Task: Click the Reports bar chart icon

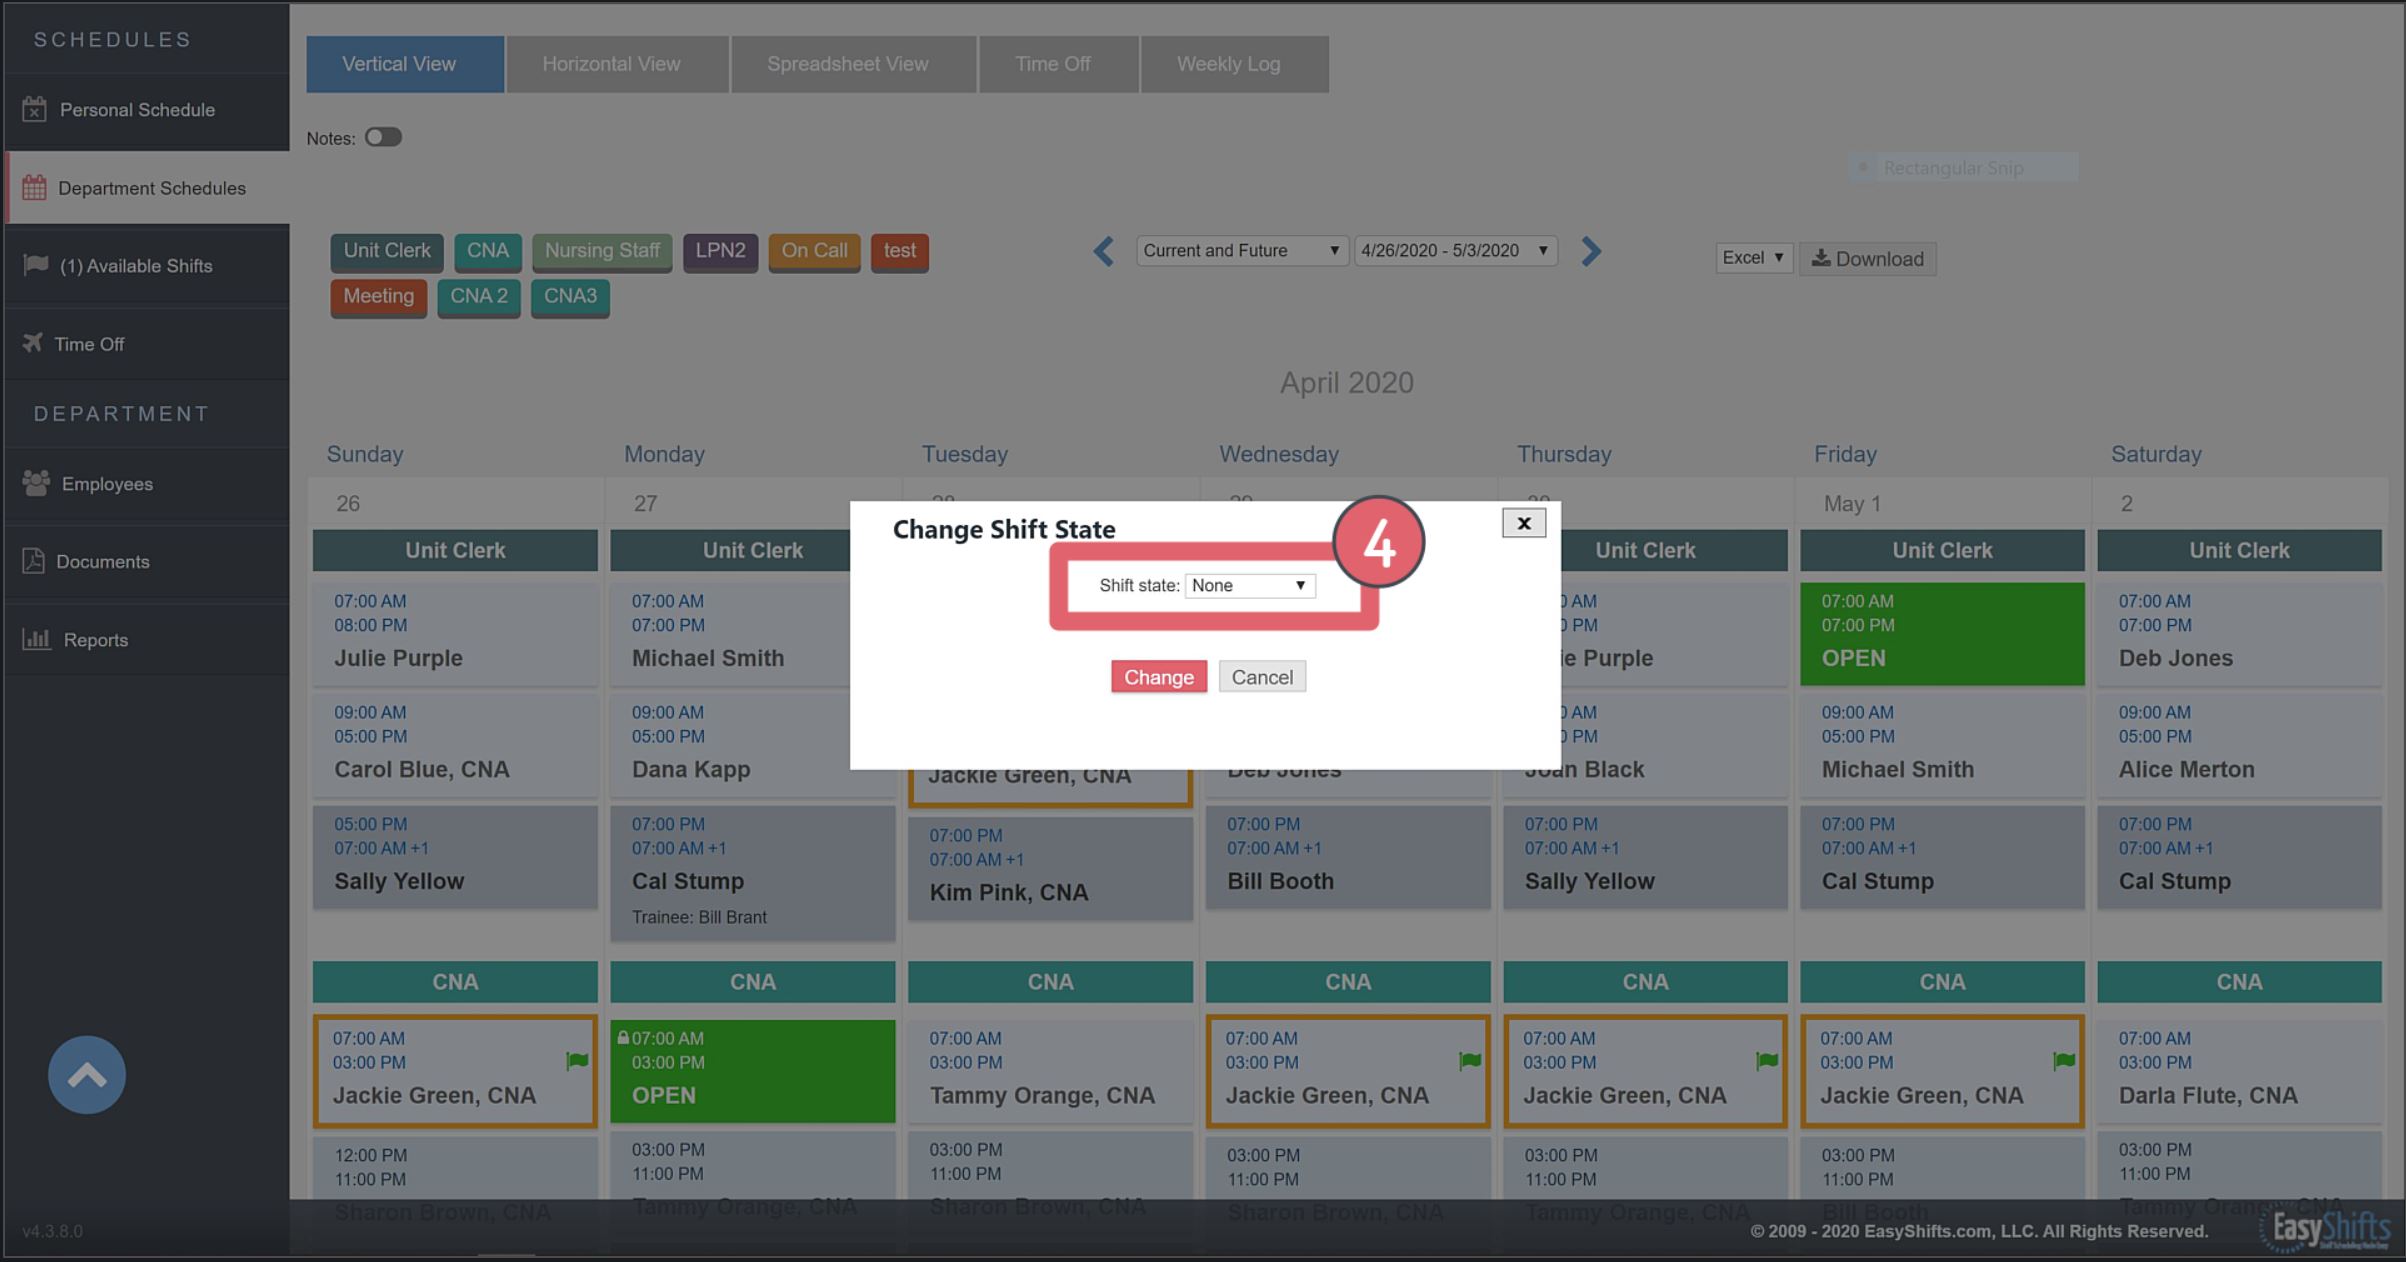Action: (37, 639)
